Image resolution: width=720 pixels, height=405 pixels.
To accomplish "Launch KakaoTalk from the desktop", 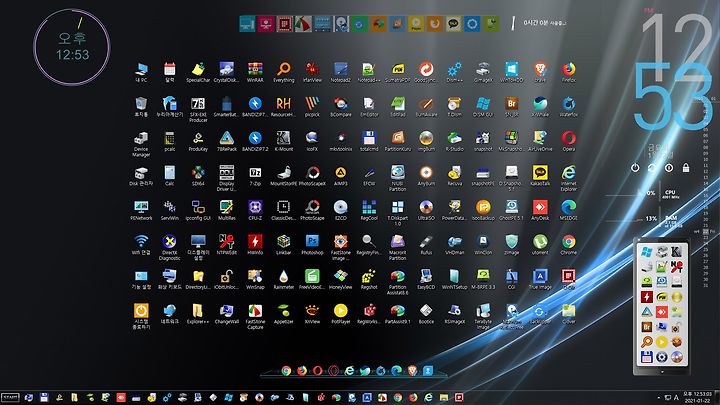I will pyautogui.click(x=540, y=173).
